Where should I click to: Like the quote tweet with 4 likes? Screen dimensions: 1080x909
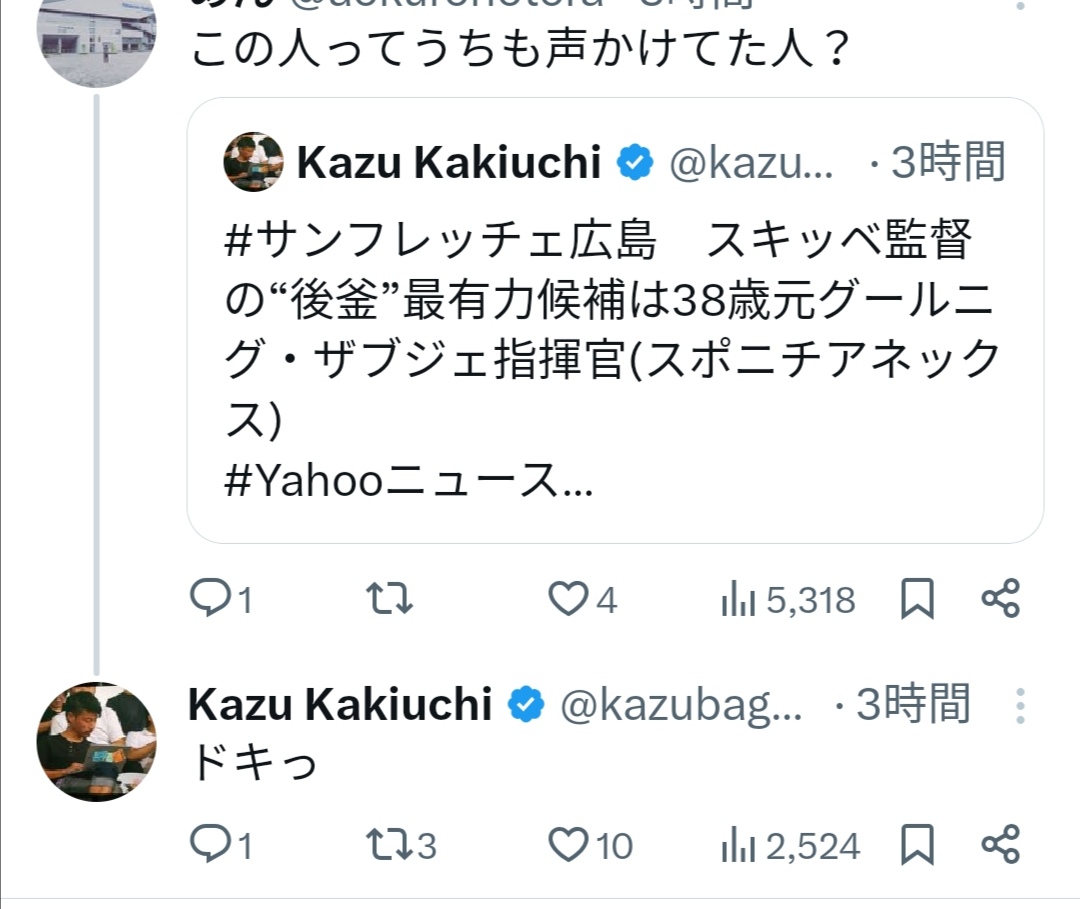point(569,599)
